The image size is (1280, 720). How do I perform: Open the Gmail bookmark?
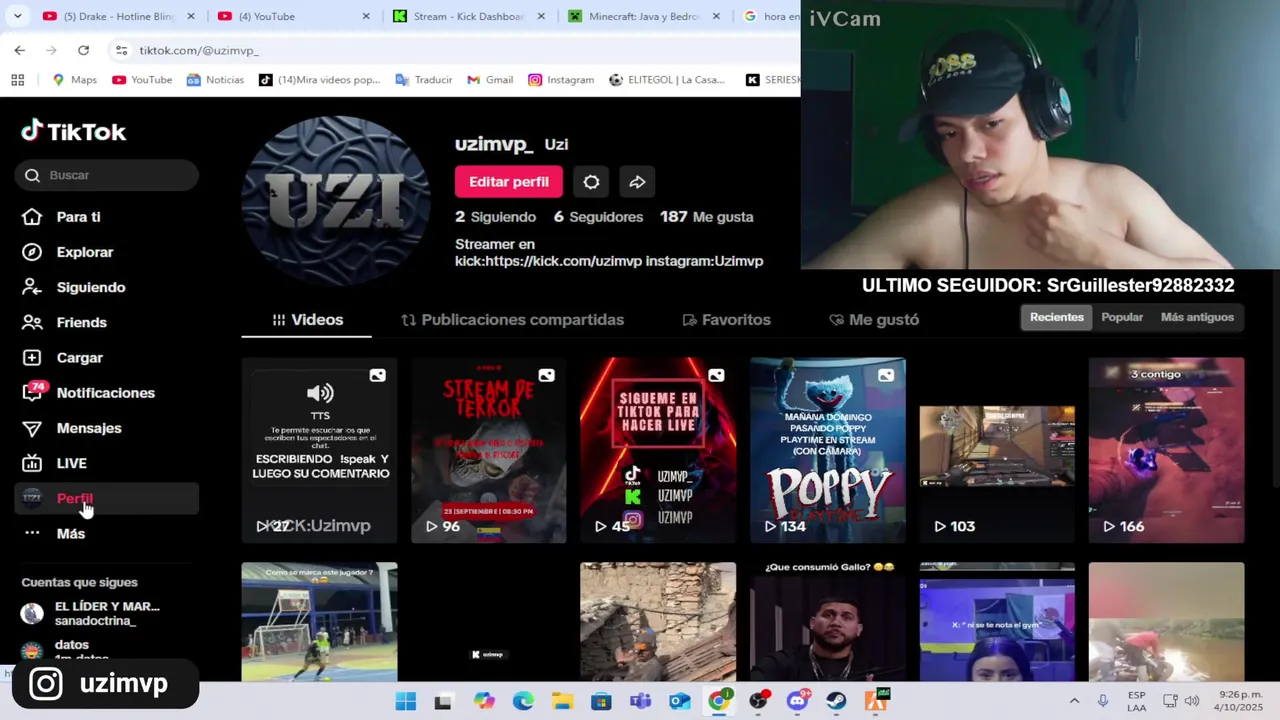pyautogui.click(x=490, y=80)
